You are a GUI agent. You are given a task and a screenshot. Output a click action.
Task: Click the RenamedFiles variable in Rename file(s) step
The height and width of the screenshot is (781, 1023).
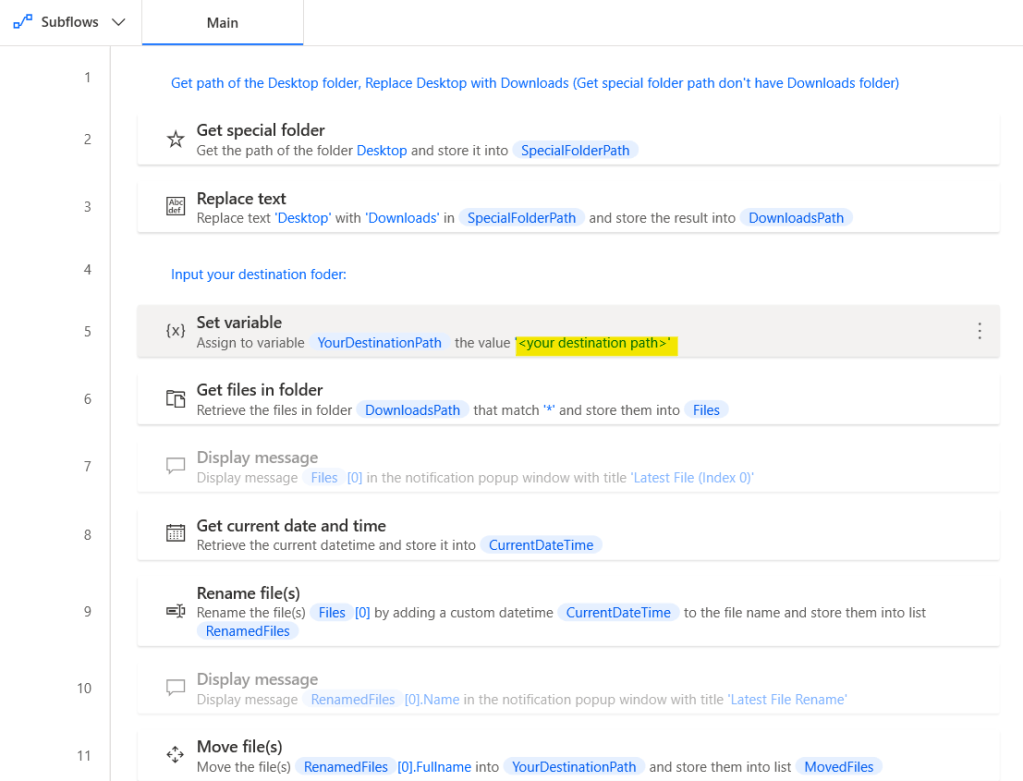[247, 631]
